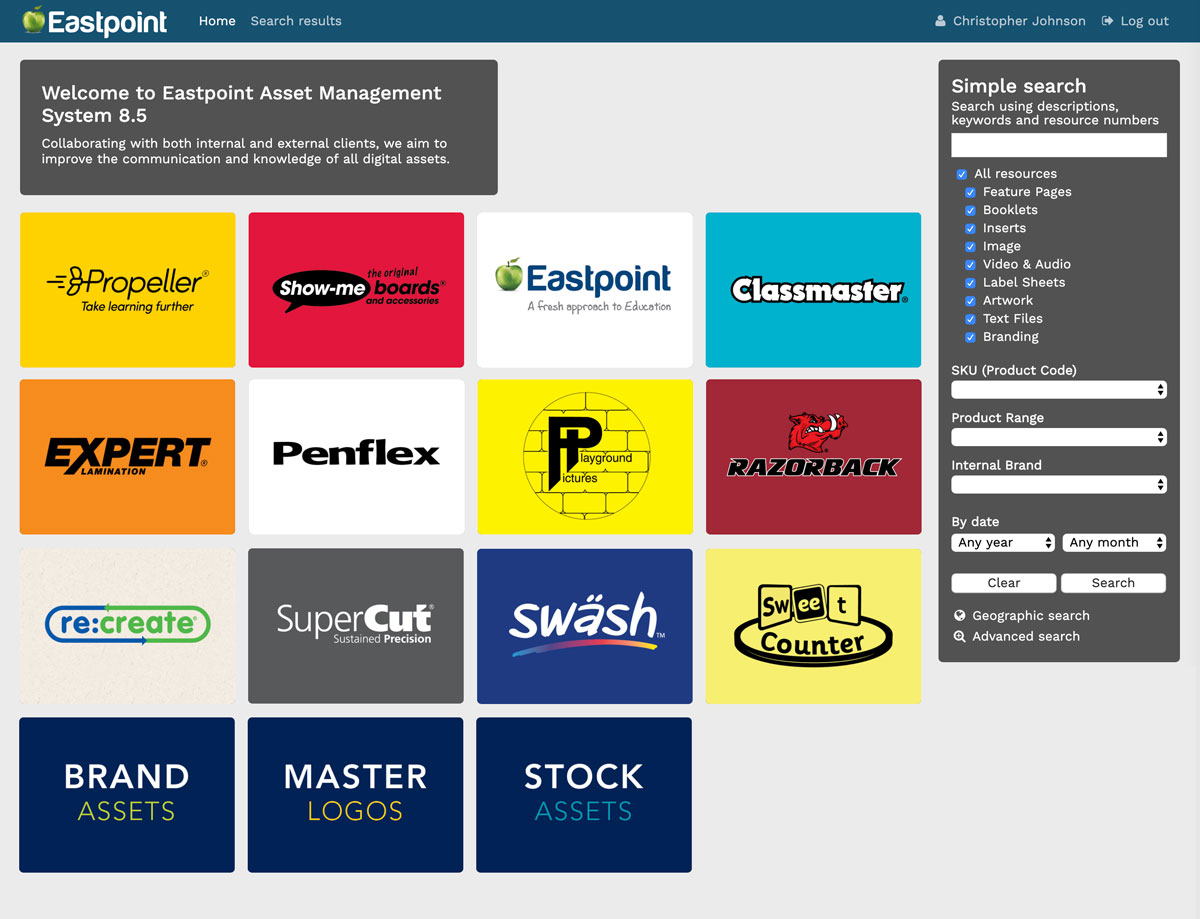Open the re:create brand tile
The image size is (1200, 919).
click(128, 626)
